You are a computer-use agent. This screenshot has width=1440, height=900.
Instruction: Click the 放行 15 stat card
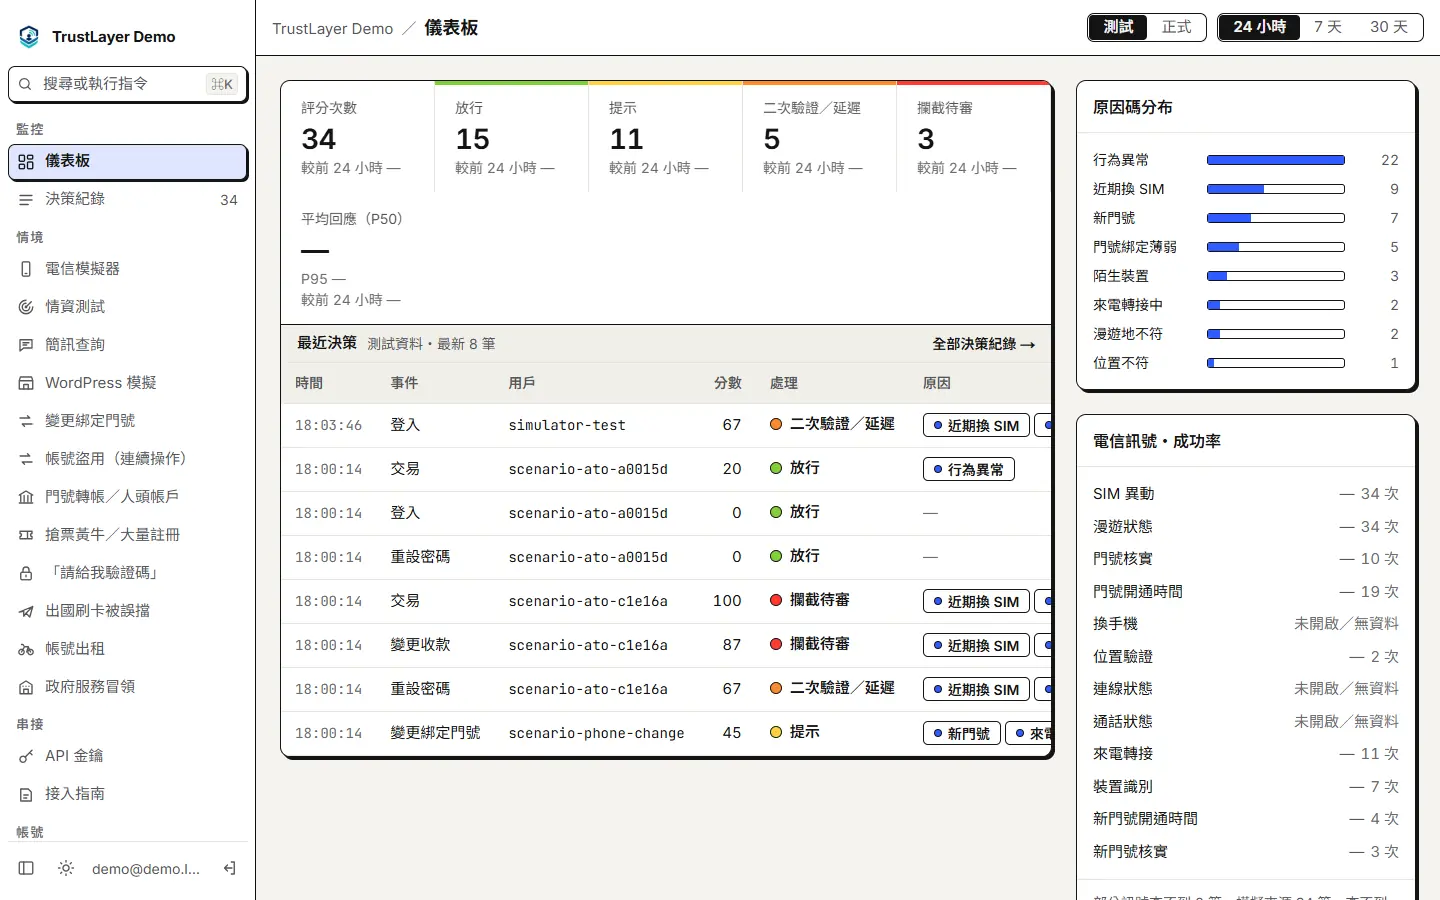pyautogui.click(x=512, y=138)
